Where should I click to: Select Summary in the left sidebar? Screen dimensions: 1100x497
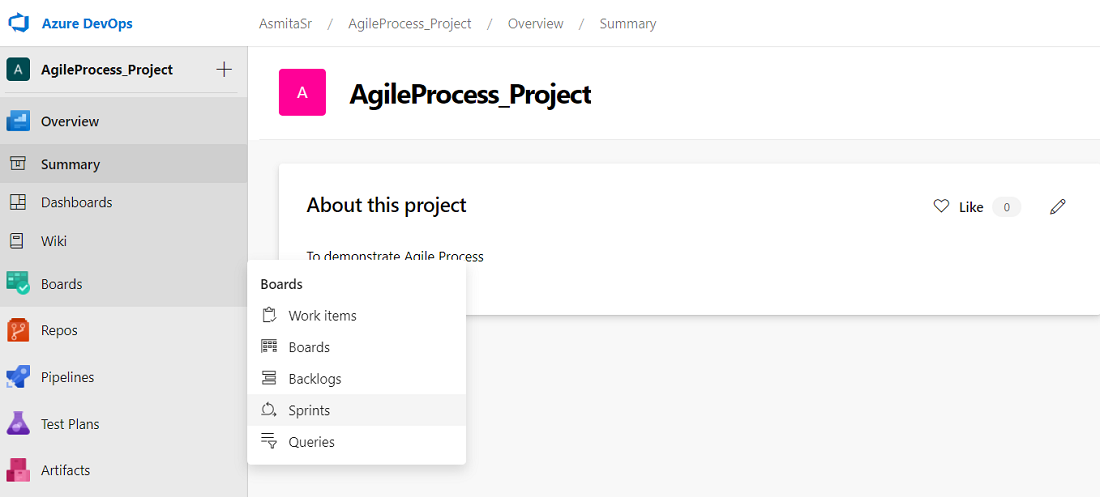pyautogui.click(x=70, y=164)
